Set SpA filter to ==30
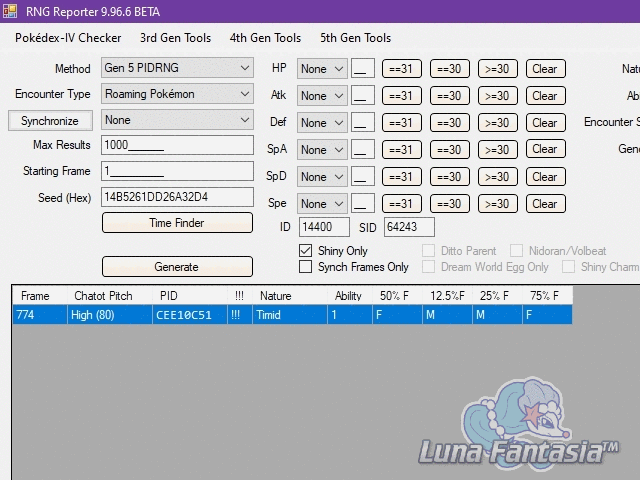 [450, 150]
